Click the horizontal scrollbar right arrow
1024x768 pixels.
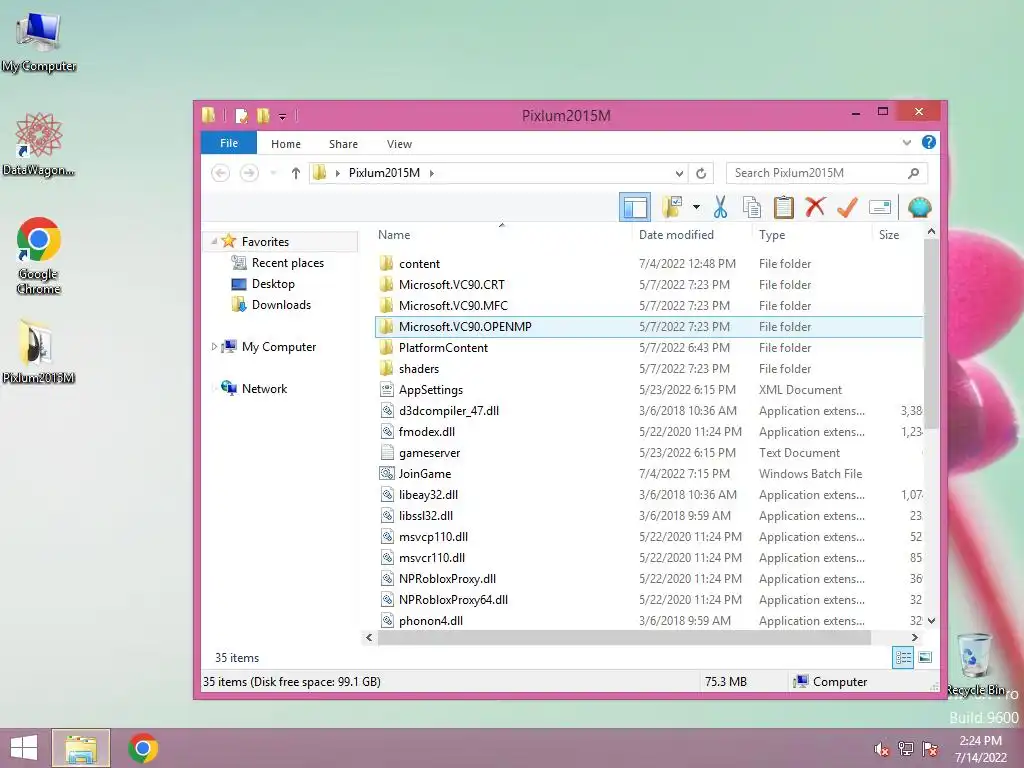(914, 637)
